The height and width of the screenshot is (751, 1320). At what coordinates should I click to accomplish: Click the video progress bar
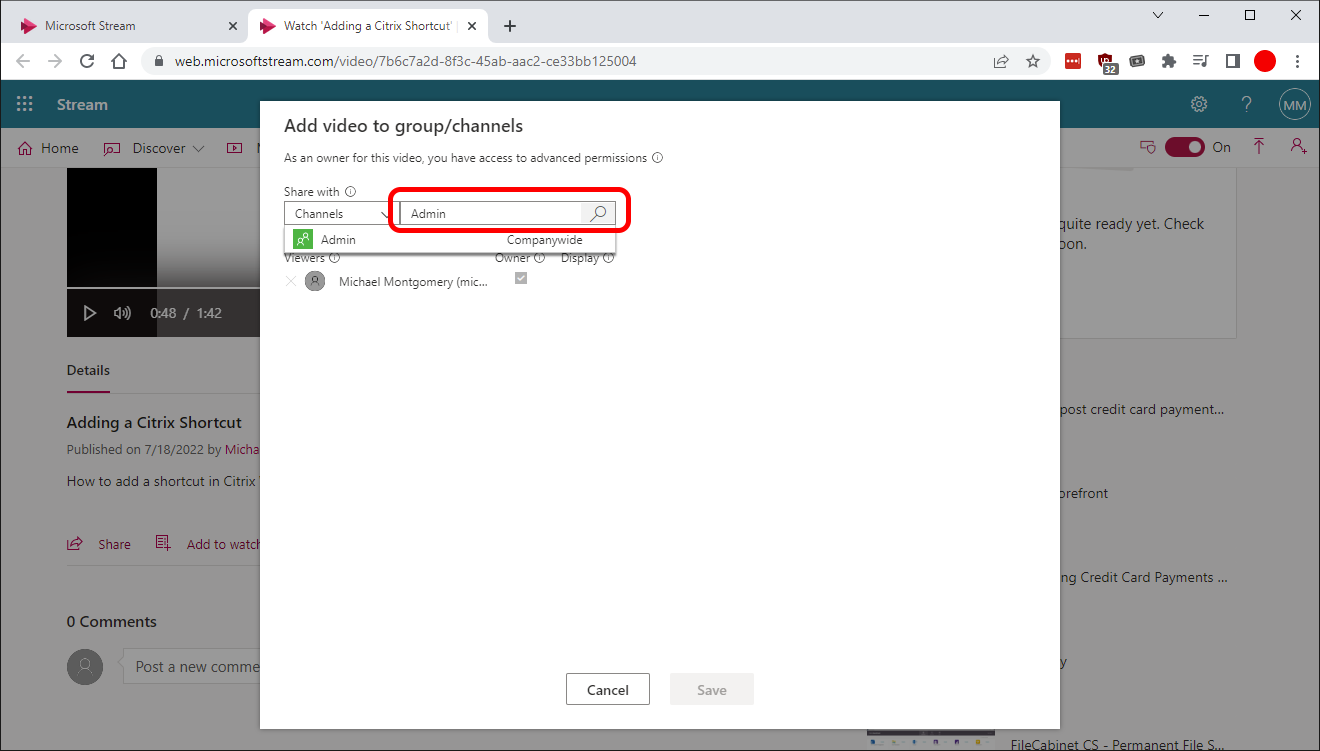click(x=163, y=288)
